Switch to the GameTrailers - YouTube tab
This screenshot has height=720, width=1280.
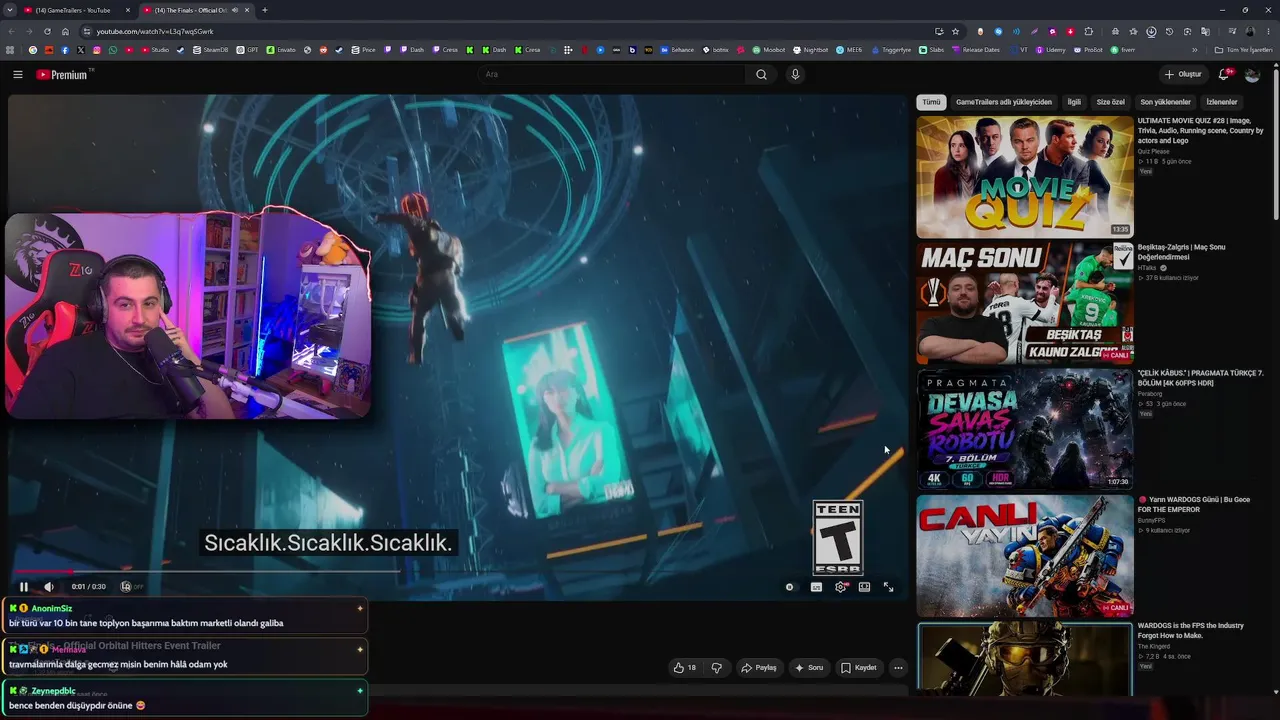tap(74, 10)
